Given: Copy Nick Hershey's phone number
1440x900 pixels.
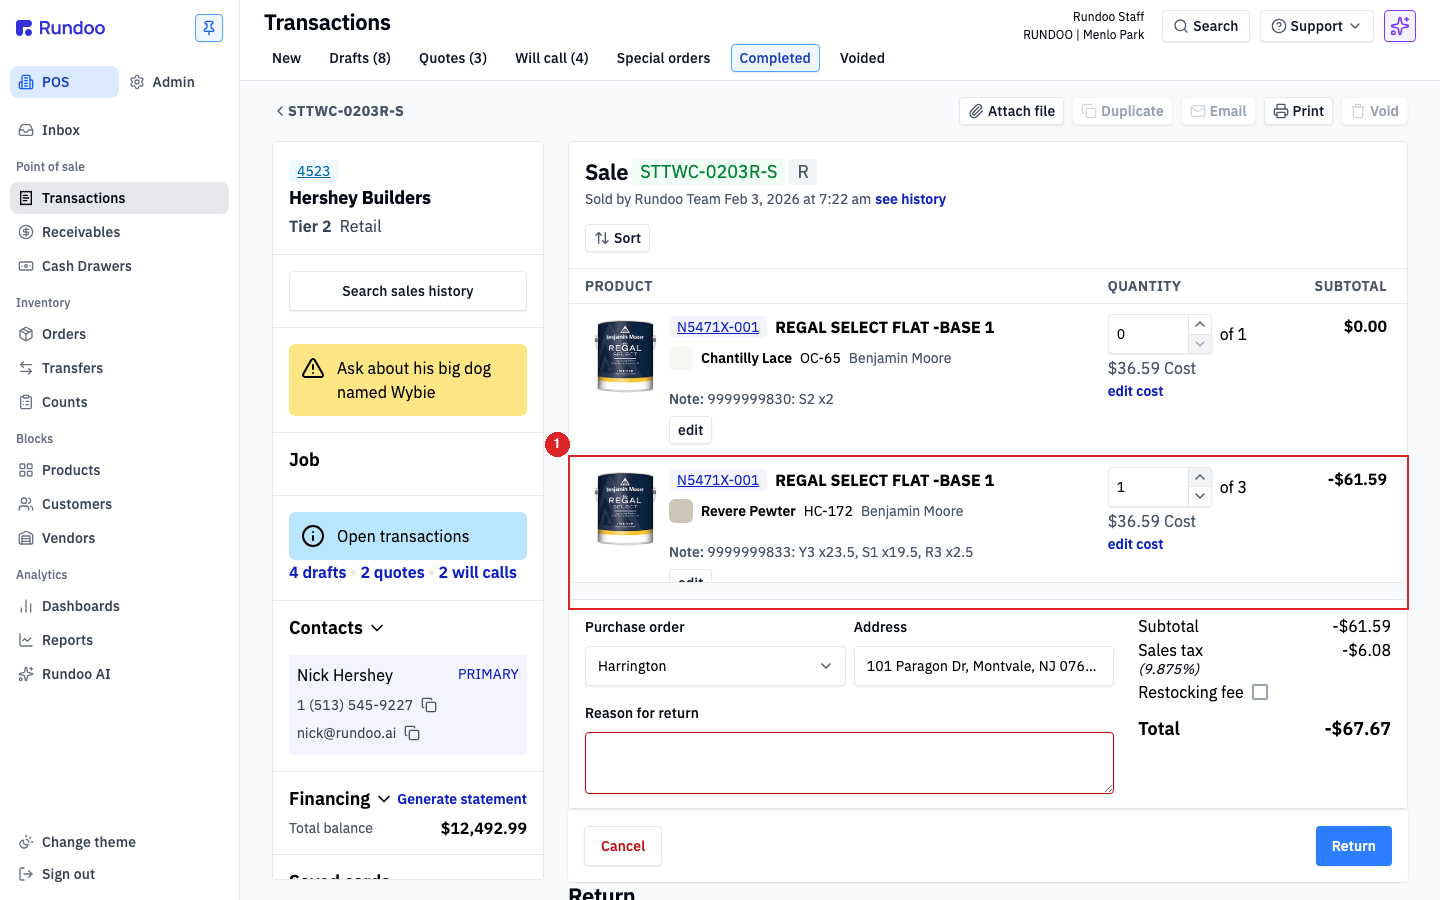Looking at the screenshot, I should [429, 705].
